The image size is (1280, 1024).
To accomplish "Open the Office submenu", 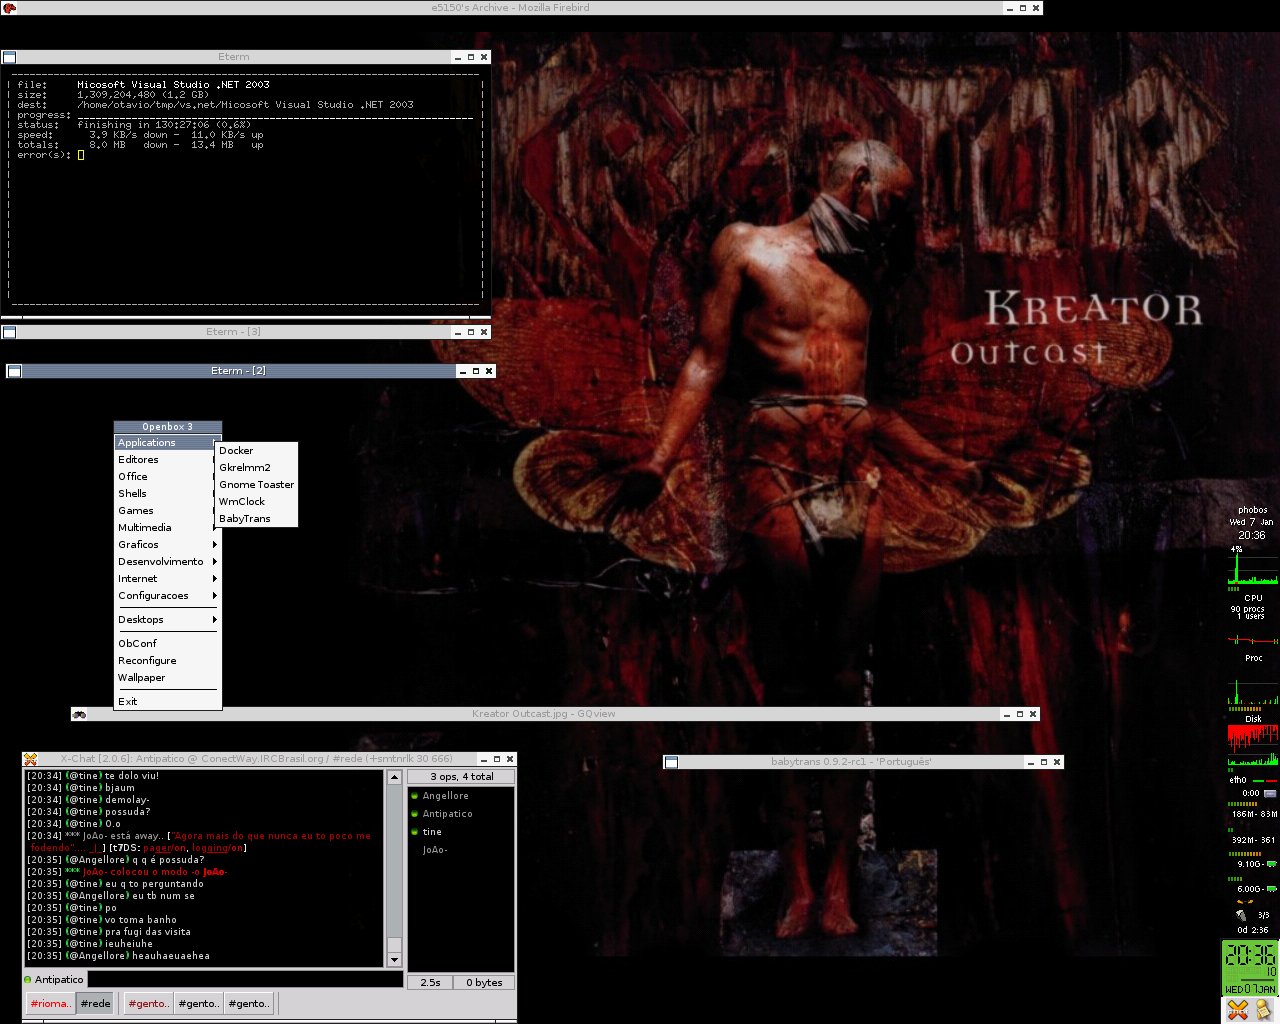I will 167,476.
